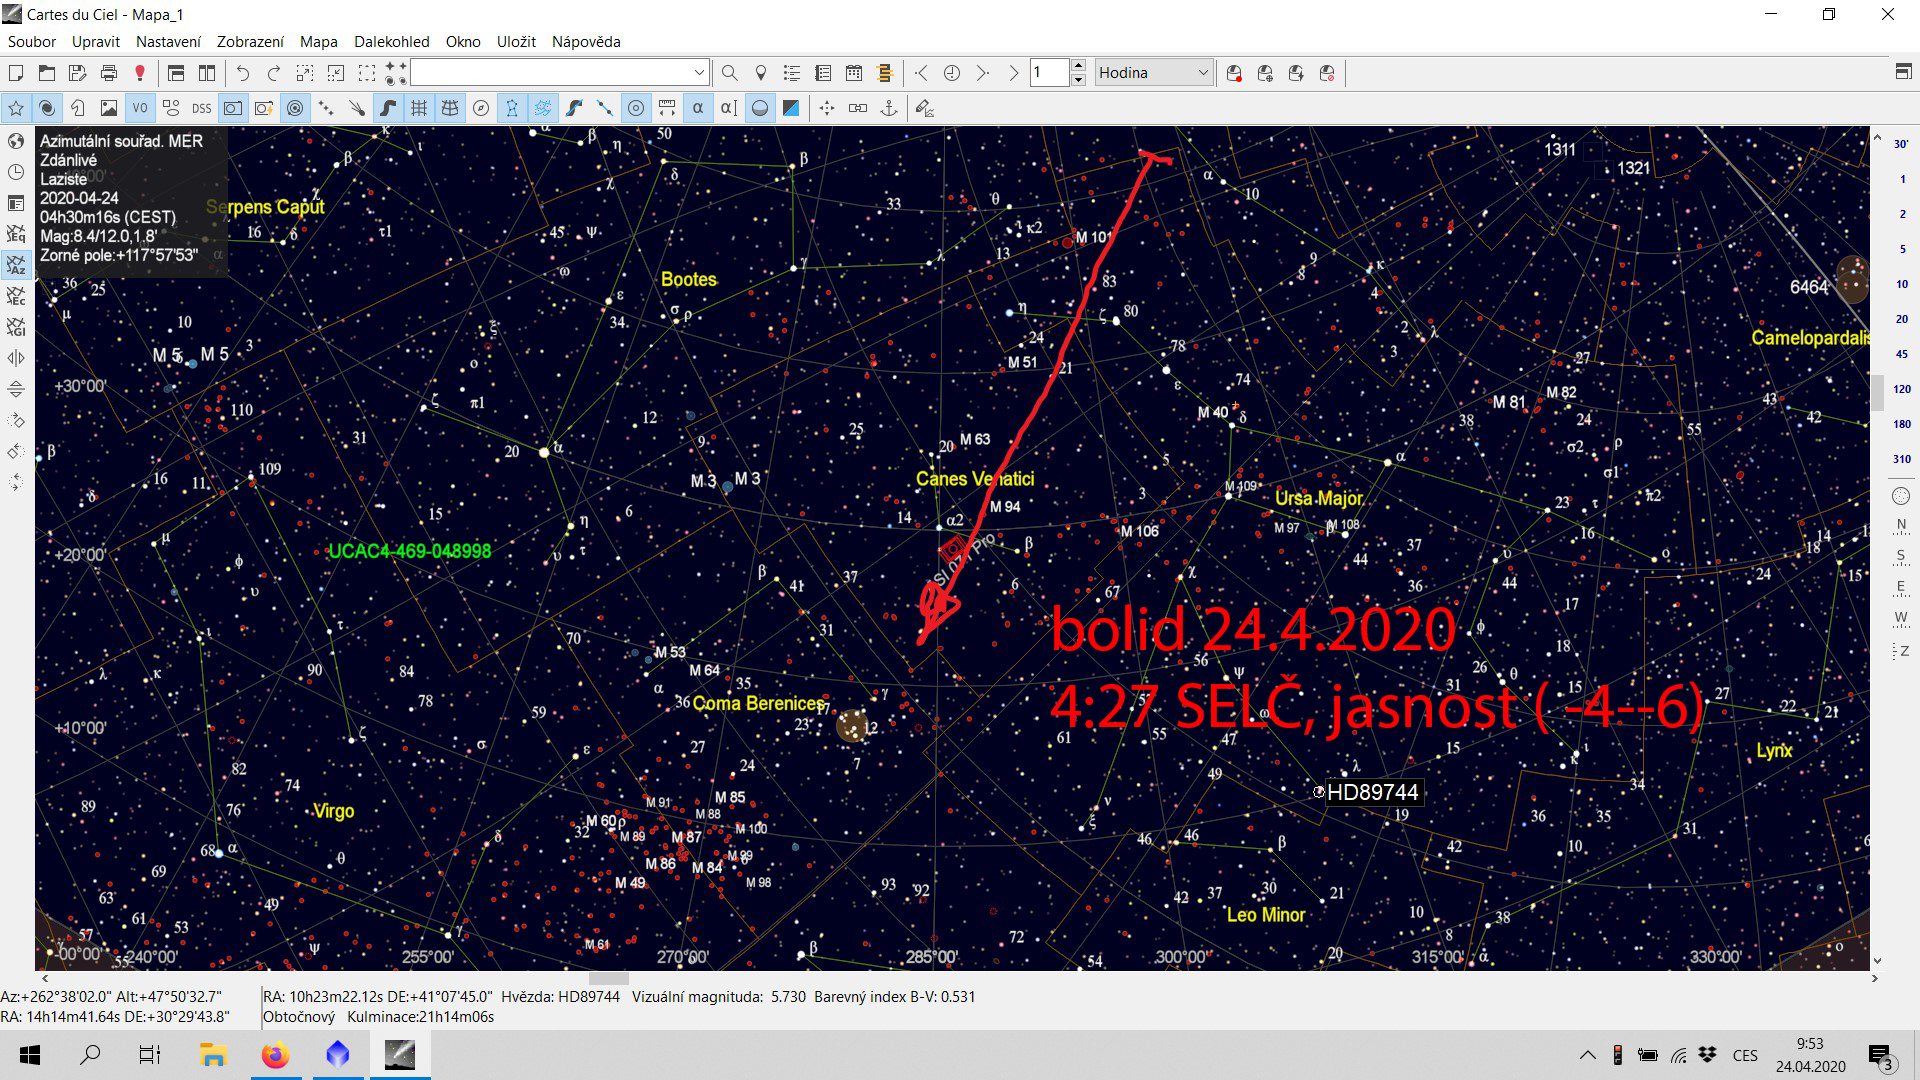
Task: Click the magnifier search icon
Action: click(x=729, y=73)
